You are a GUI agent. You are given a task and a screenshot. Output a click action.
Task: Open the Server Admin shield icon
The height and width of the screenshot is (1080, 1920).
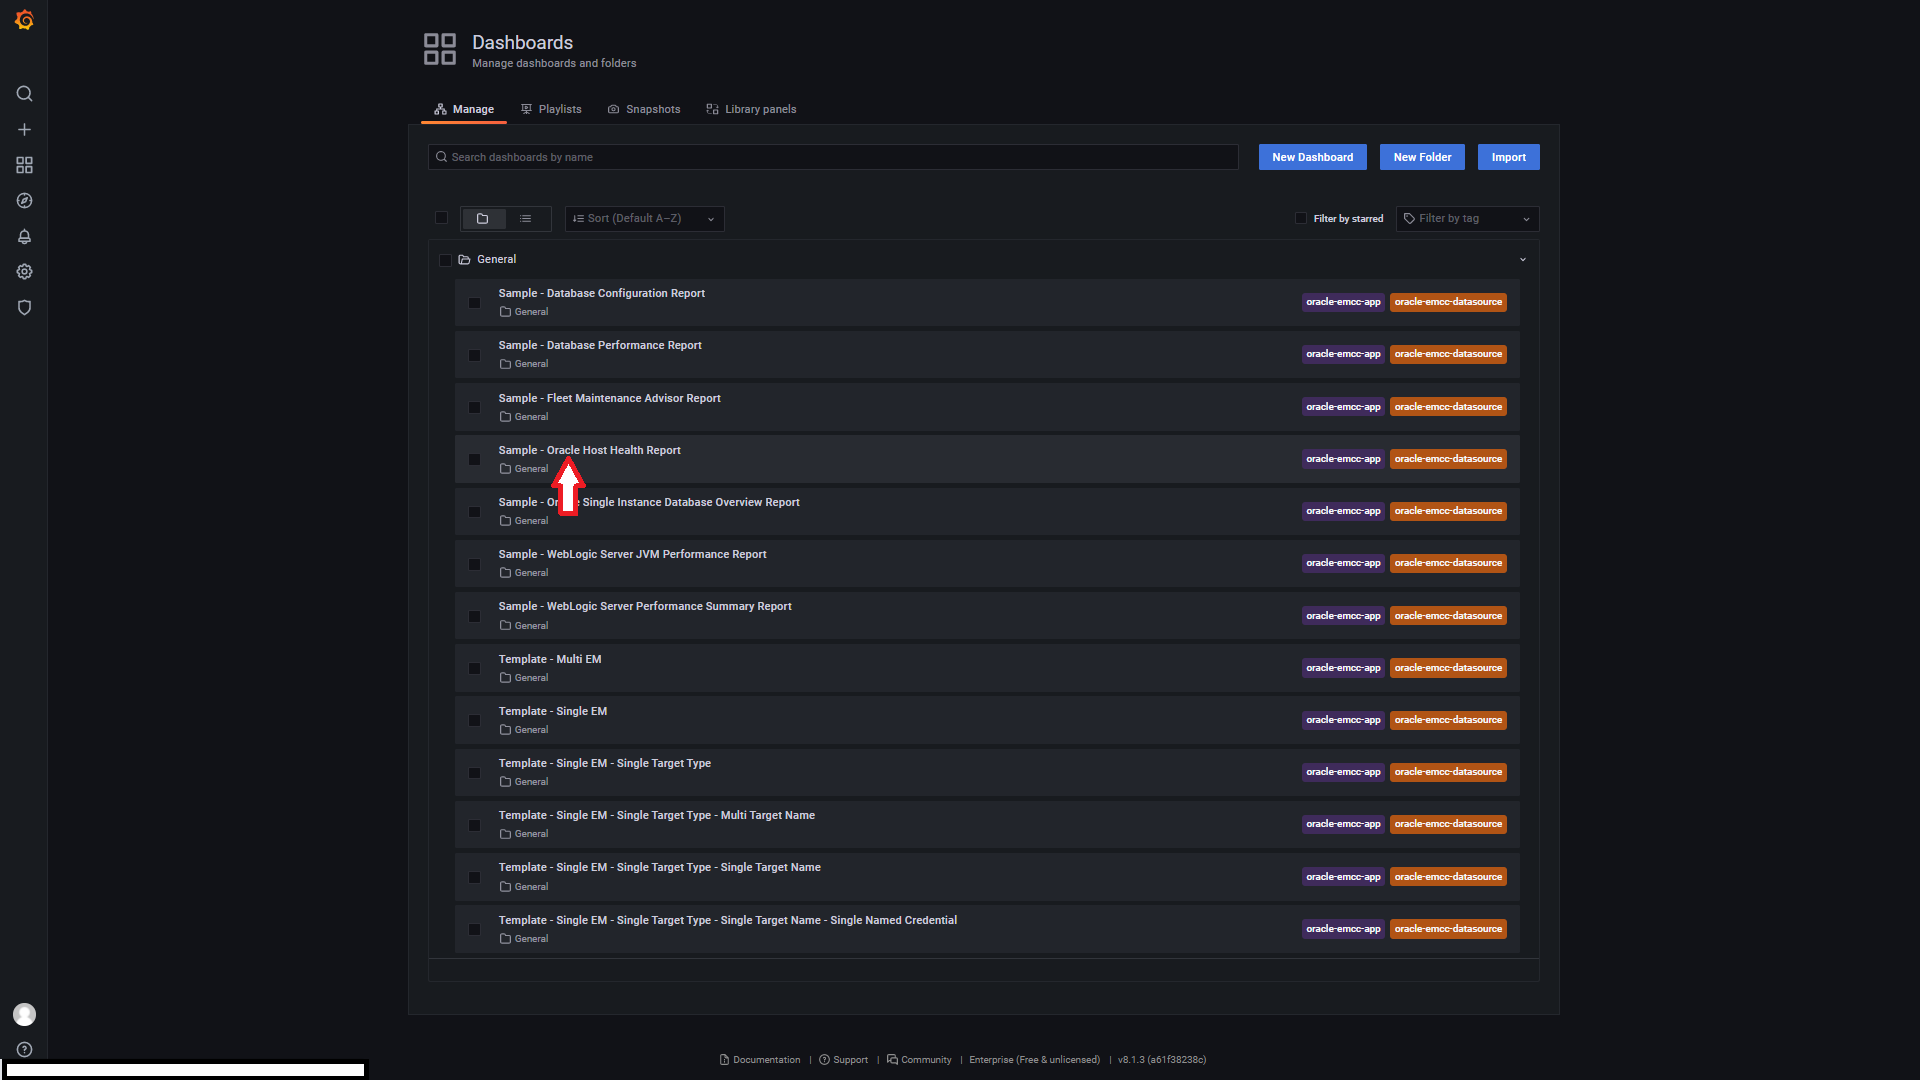[x=24, y=308]
